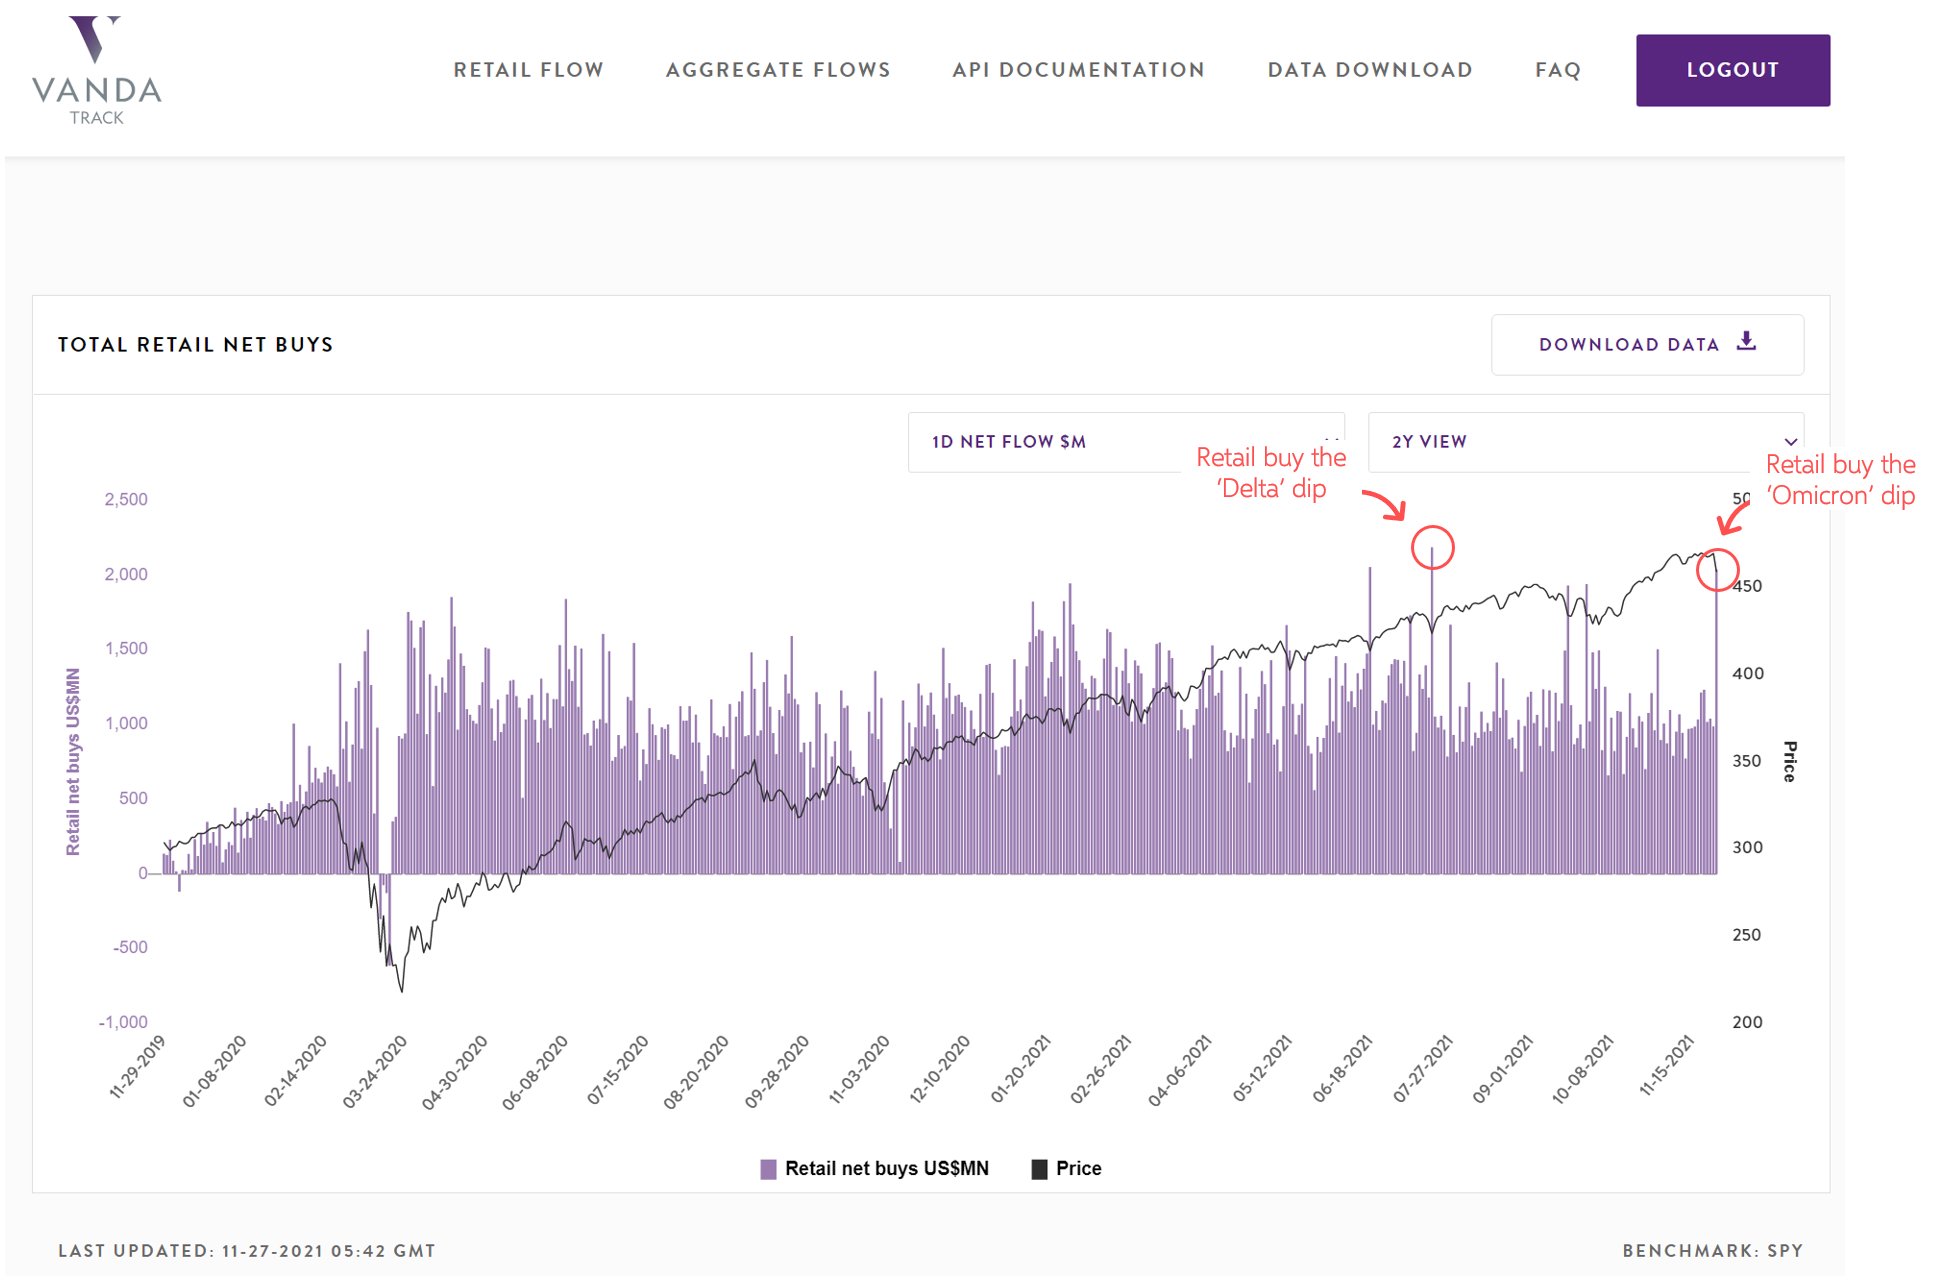Click the 03-24-2020 x-axis date label

pos(375,1072)
